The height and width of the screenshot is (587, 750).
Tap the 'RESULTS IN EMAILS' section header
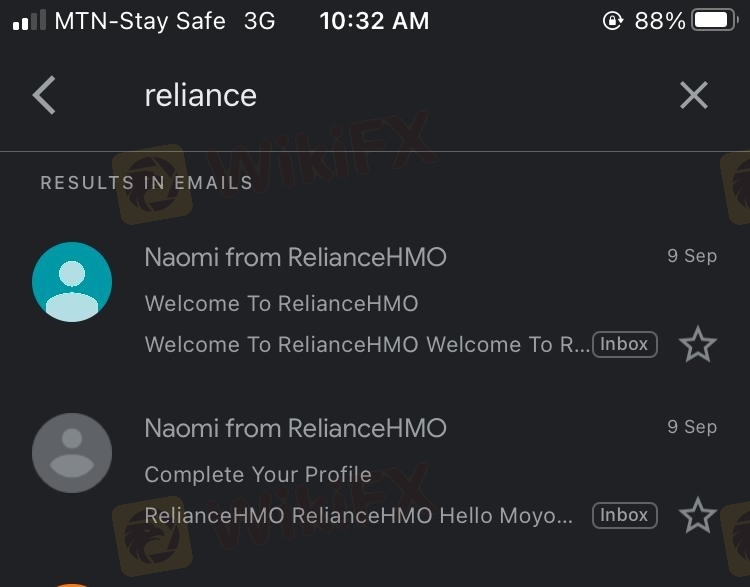click(x=146, y=183)
